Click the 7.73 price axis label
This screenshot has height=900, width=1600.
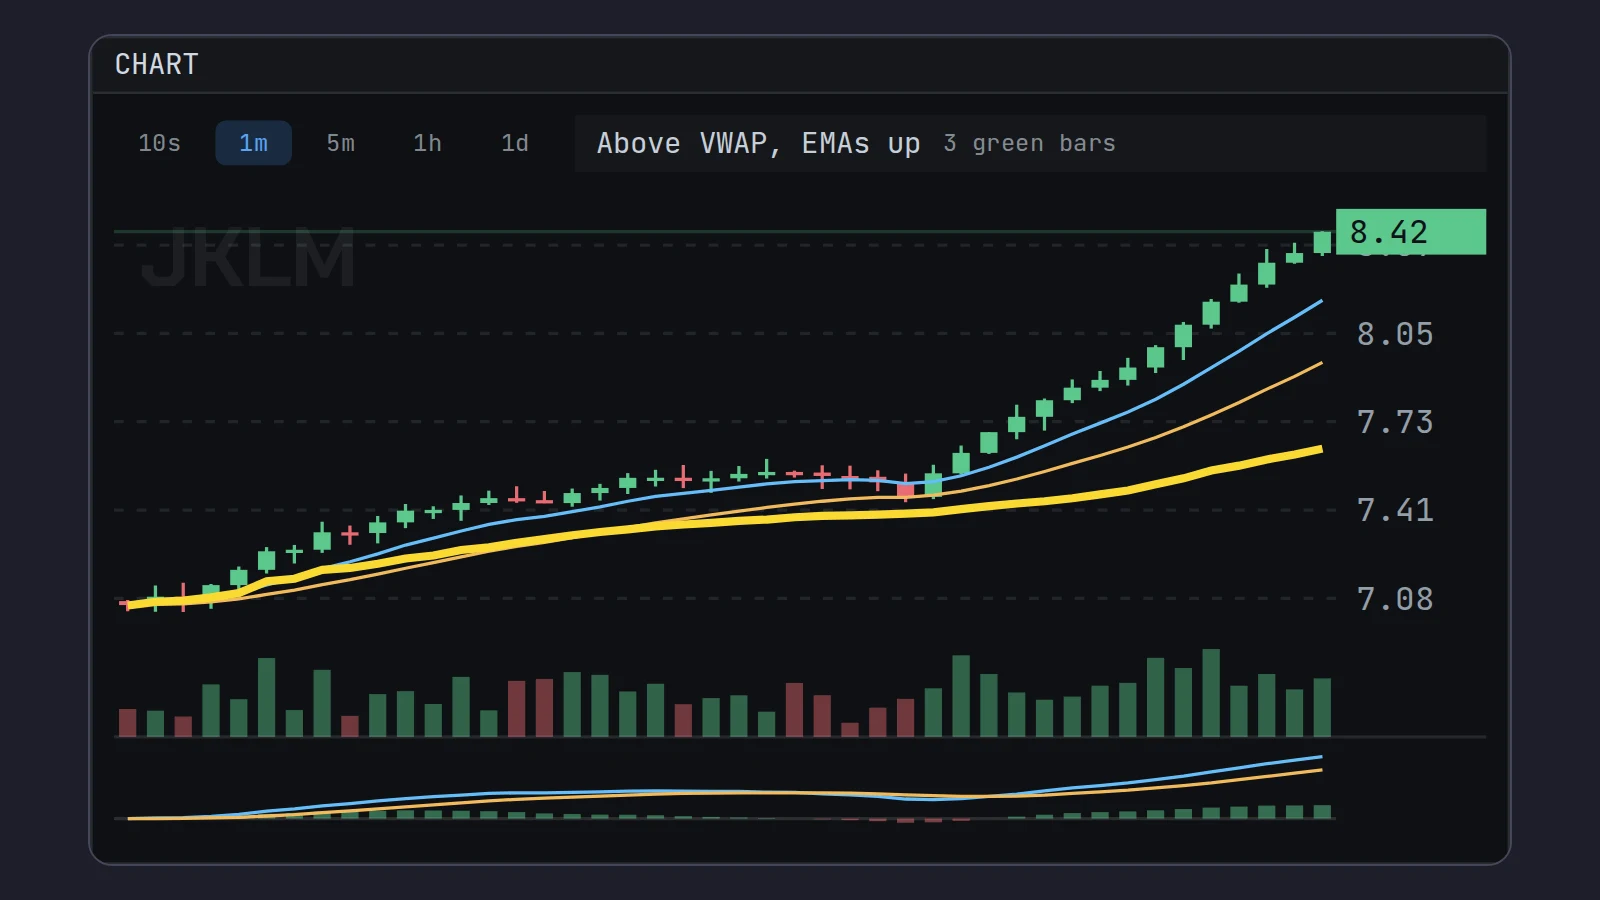coord(1394,422)
